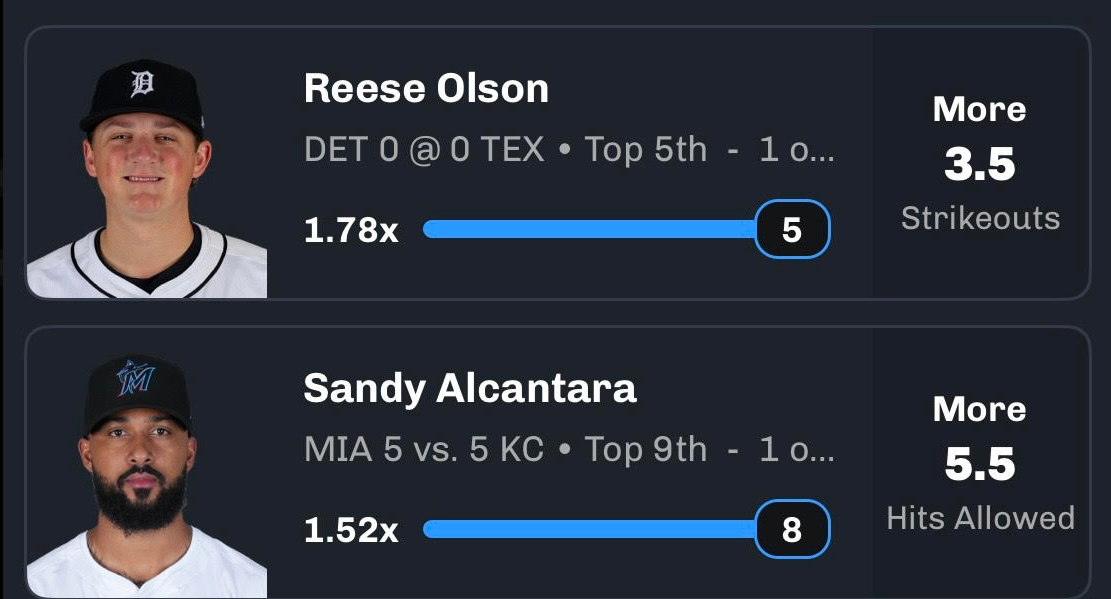The image size is (1111, 599).
Task: Click the Hits Allowed stat label
Action: [981, 518]
